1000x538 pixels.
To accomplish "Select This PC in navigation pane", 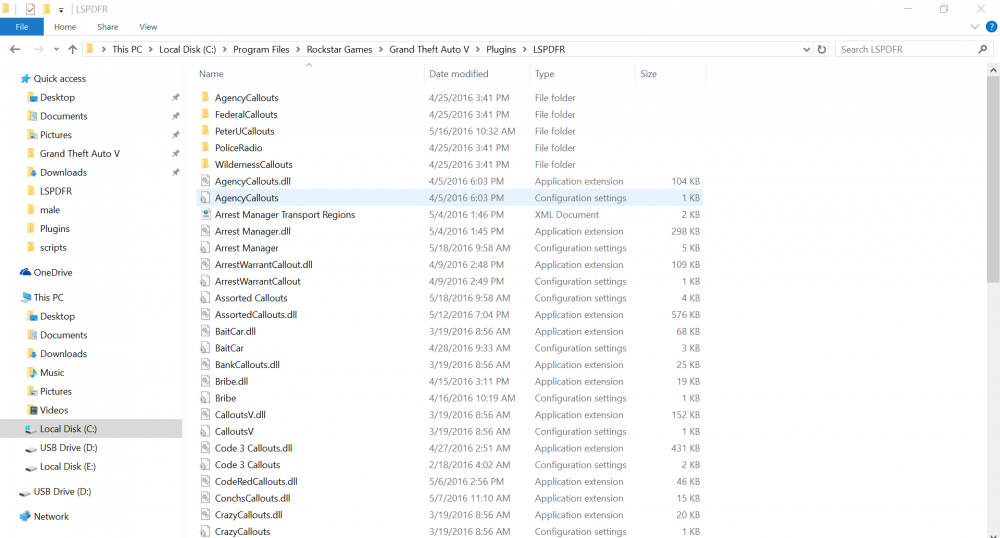I will pos(48,298).
